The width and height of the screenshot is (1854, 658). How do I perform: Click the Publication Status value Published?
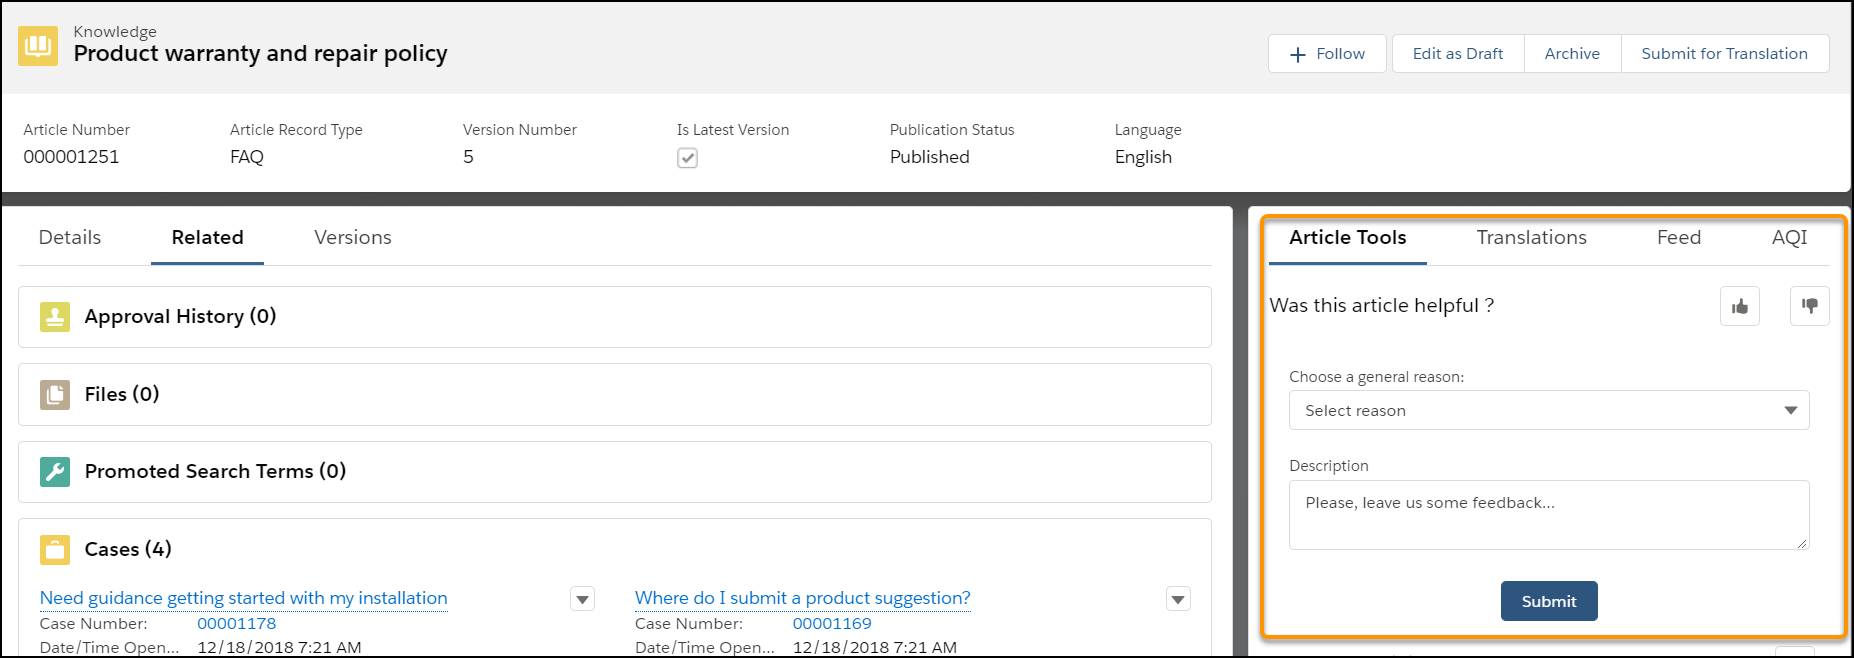[x=929, y=157]
